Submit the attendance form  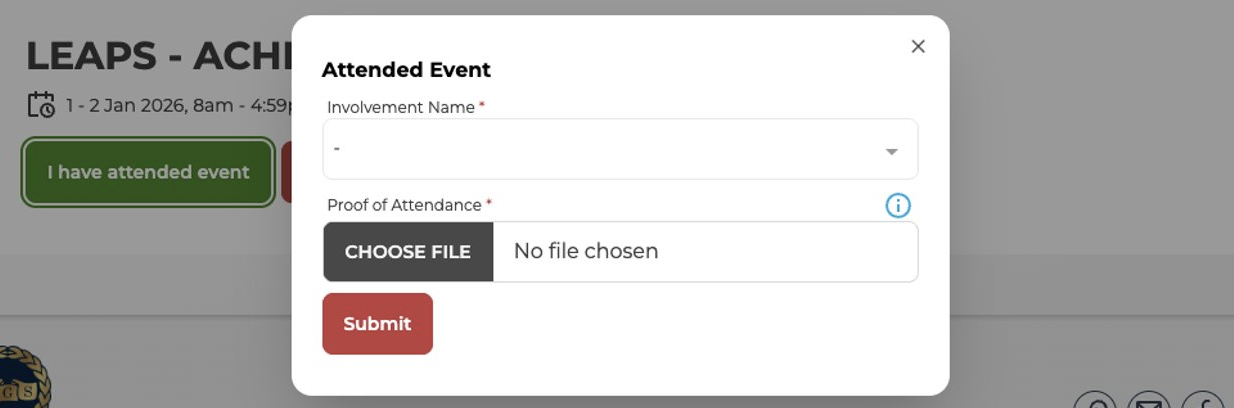(x=377, y=324)
